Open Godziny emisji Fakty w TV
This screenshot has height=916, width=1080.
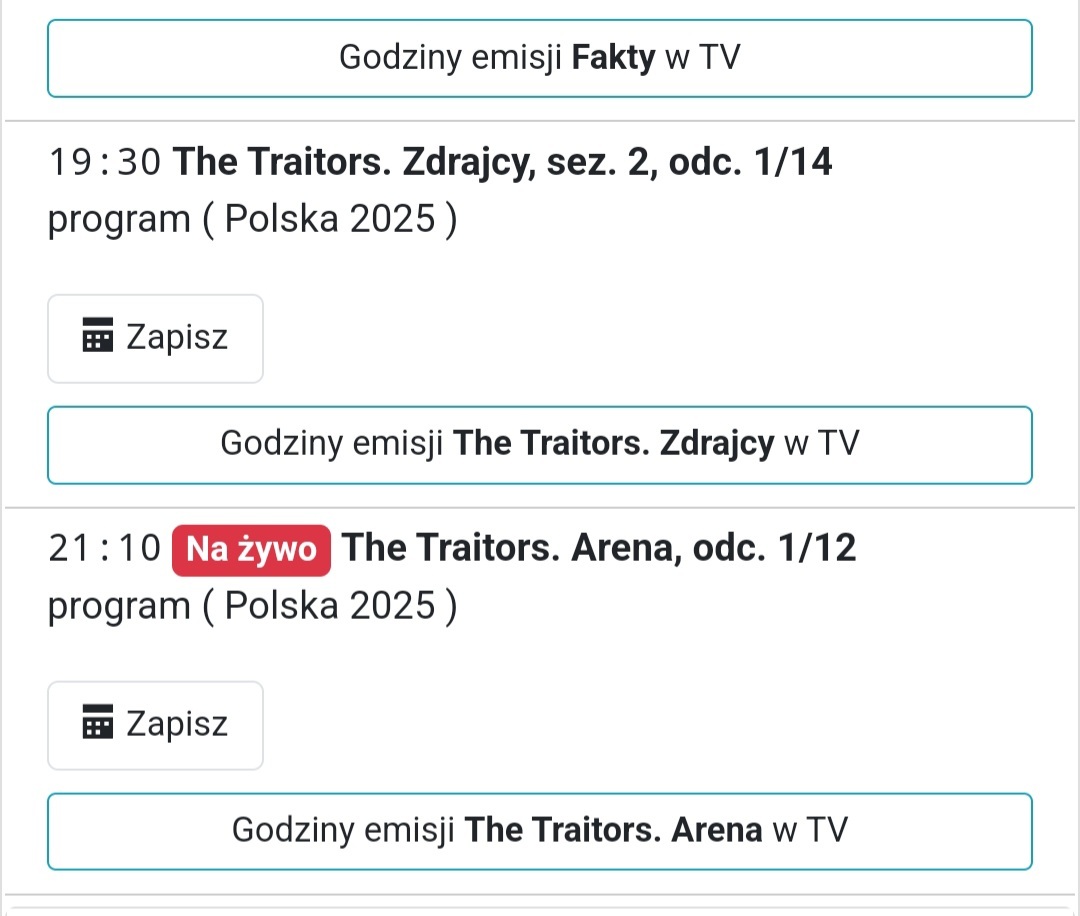(x=540, y=58)
